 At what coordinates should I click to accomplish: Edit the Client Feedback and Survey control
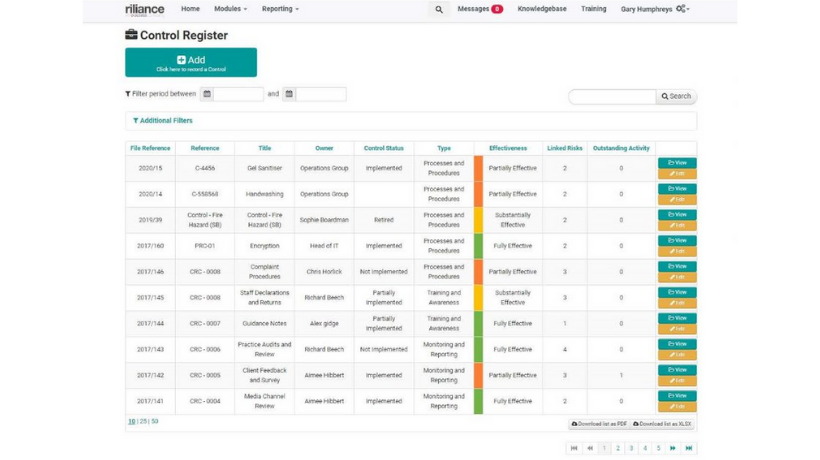(x=677, y=381)
